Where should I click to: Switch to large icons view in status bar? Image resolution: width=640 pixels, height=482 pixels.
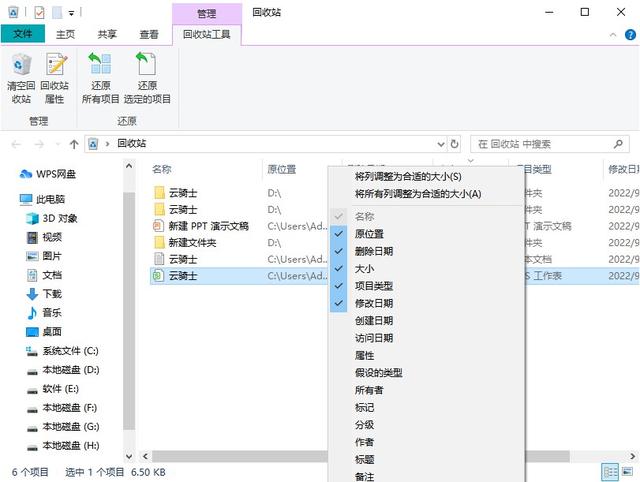627,472
